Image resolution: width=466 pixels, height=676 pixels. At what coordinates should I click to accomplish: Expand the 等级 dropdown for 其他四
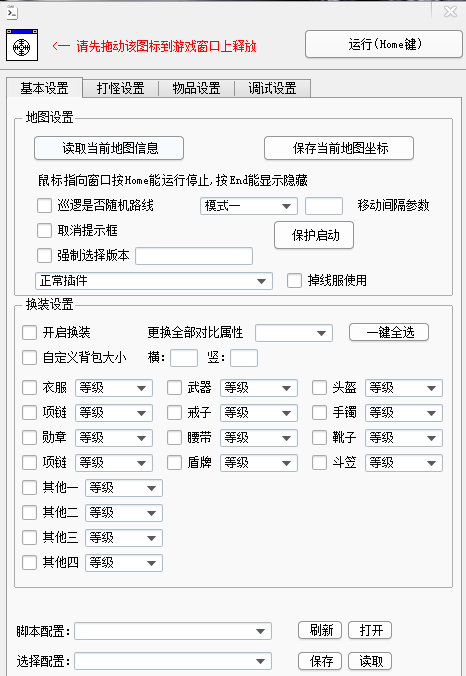pos(124,563)
